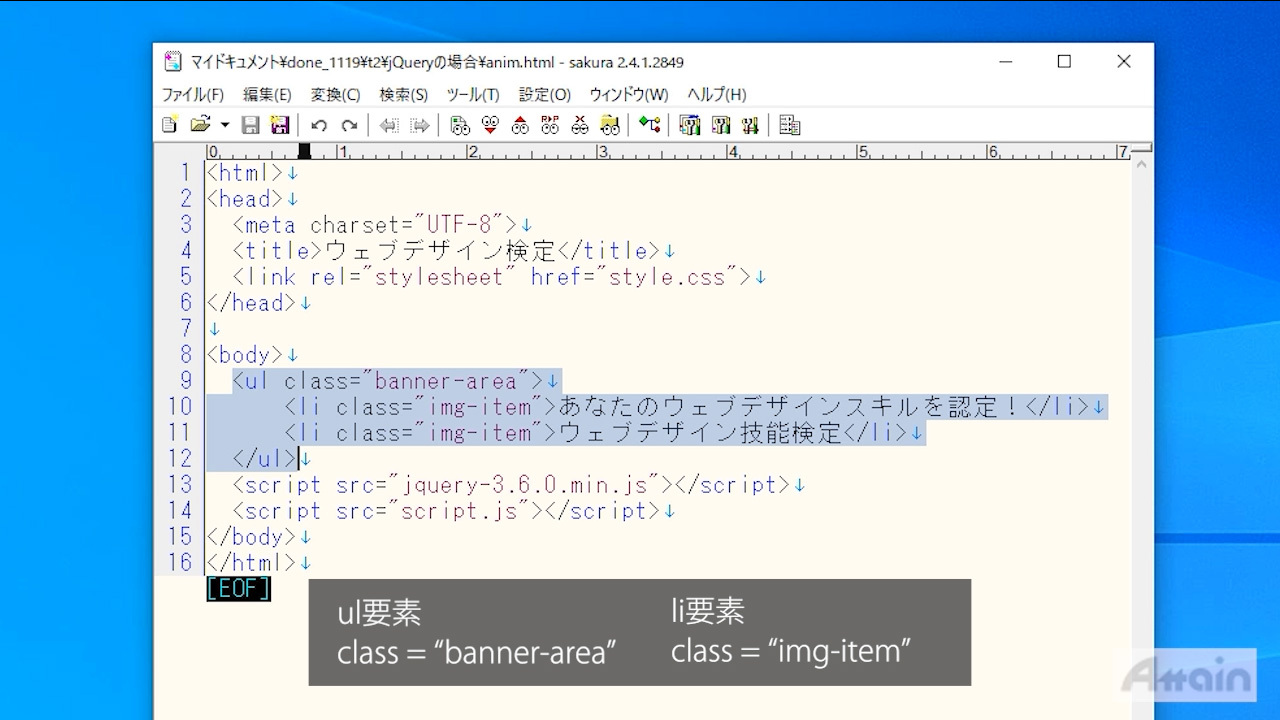1280x720 pixels.
Task: Expand the 設定(O) menu
Action: click(x=544, y=94)
